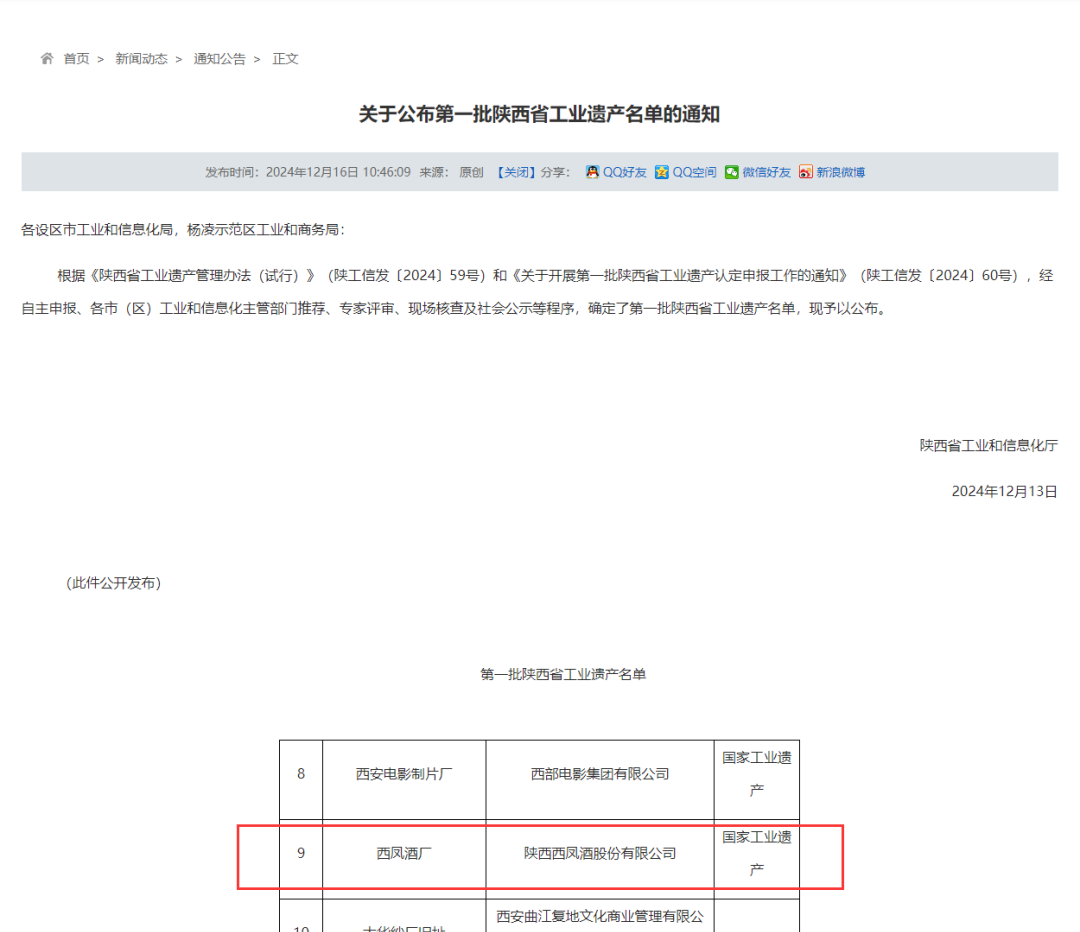
Task: Click the 西凤酒厂 table cell
Action: coord(404,853)
